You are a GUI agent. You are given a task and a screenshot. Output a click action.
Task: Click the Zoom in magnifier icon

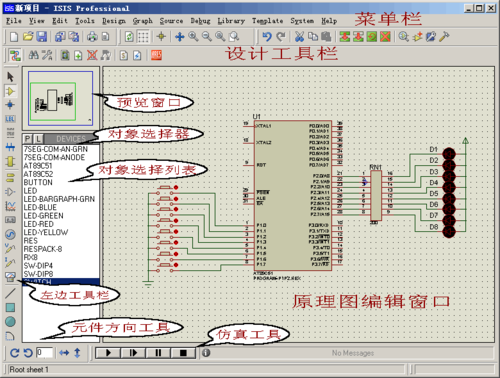click(193, 36)
